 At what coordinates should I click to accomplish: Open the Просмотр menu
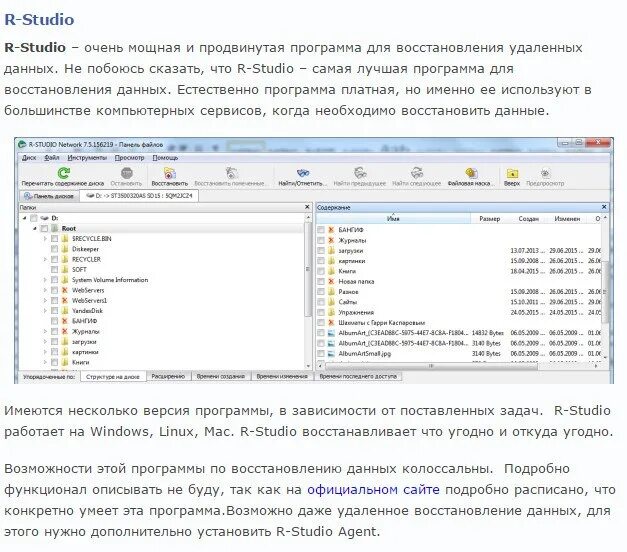130,158
